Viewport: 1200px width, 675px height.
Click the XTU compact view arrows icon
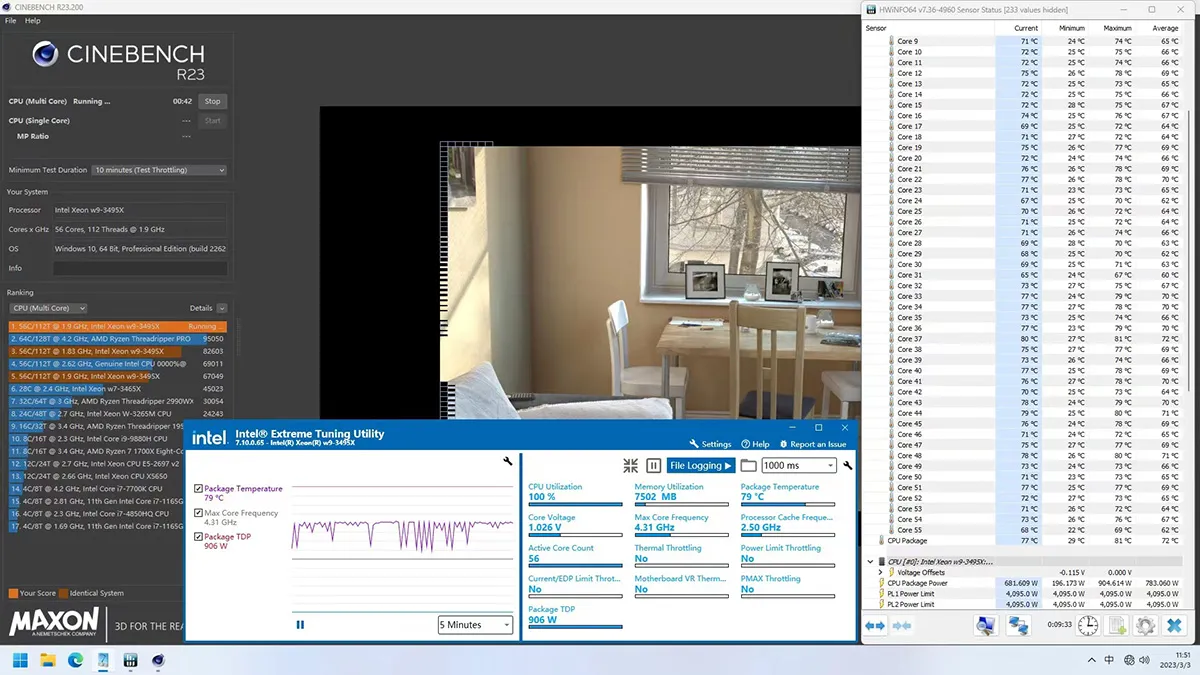coord(630,465)
